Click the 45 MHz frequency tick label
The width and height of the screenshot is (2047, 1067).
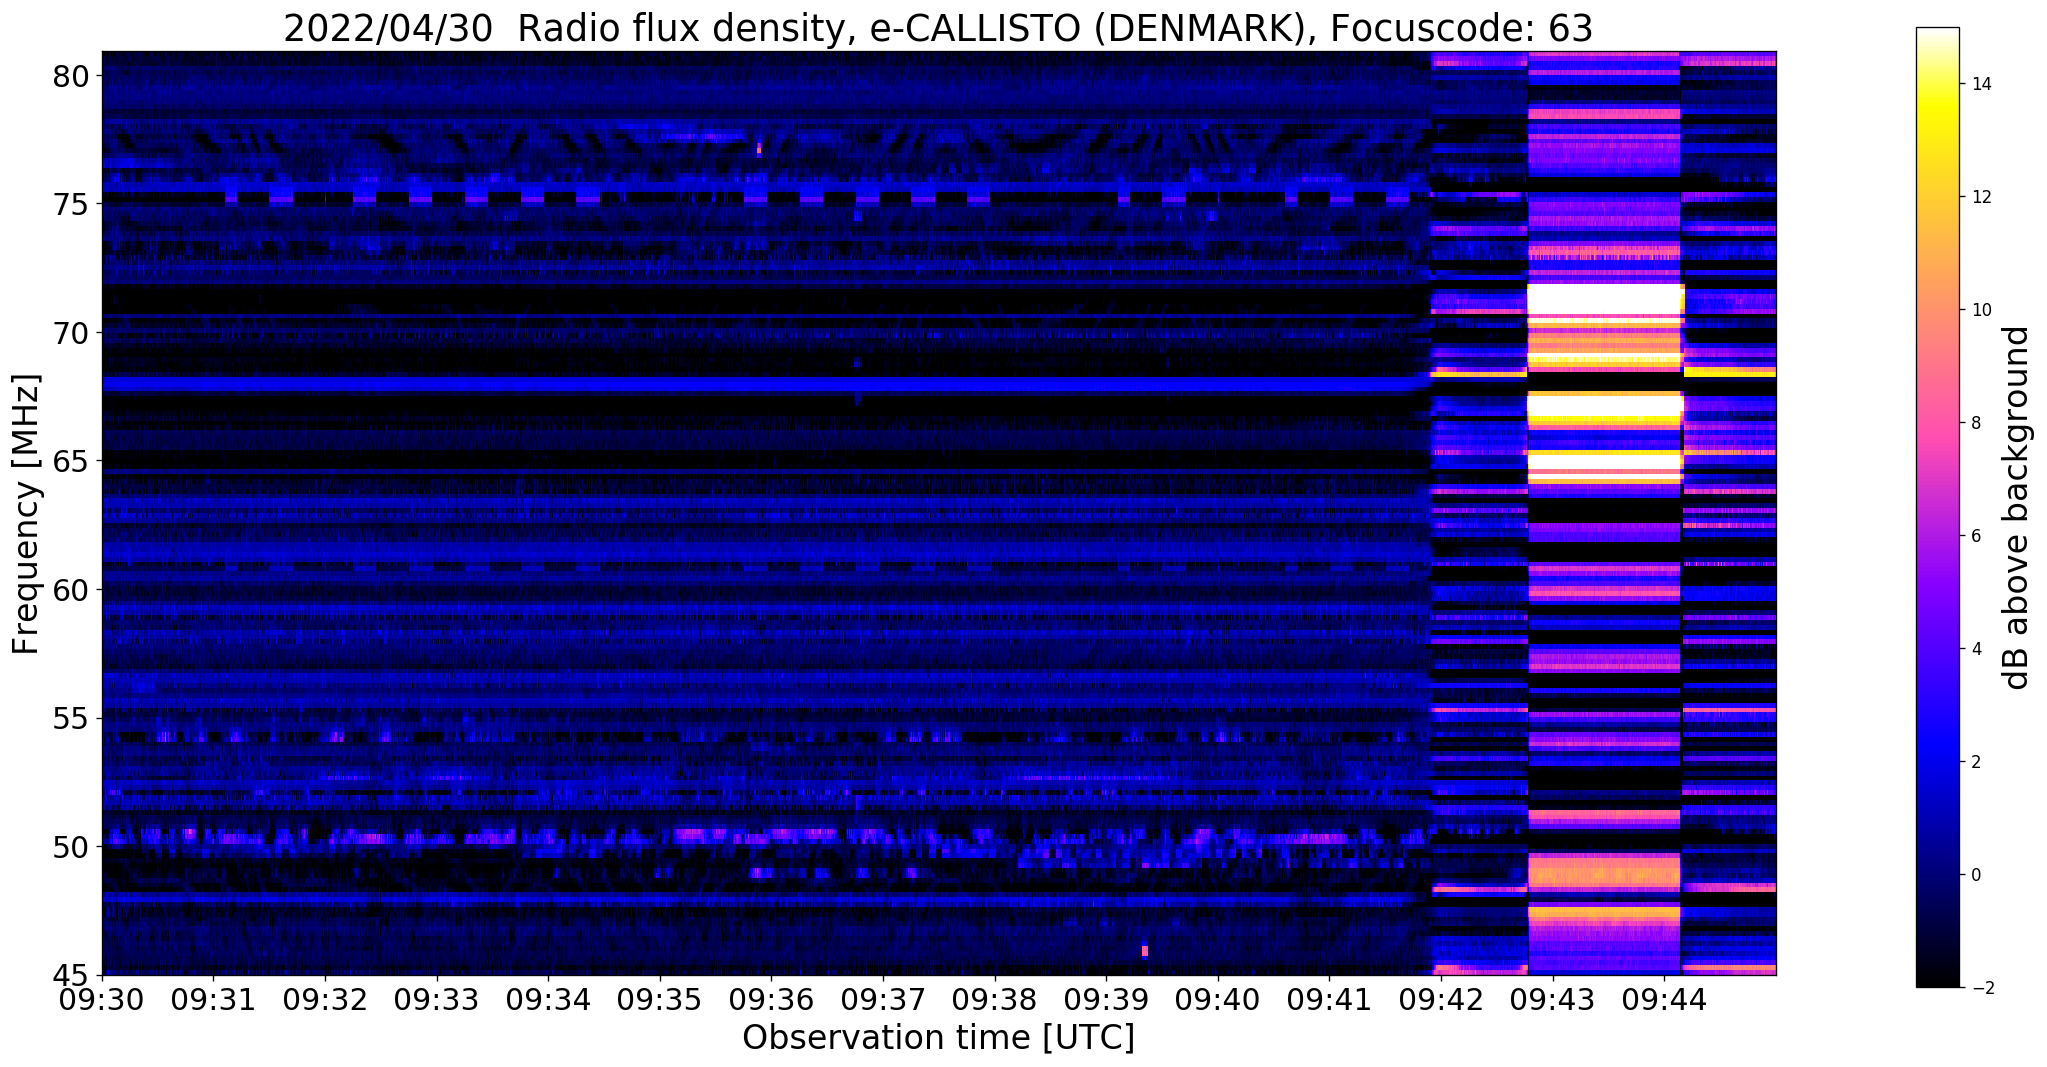71,975
